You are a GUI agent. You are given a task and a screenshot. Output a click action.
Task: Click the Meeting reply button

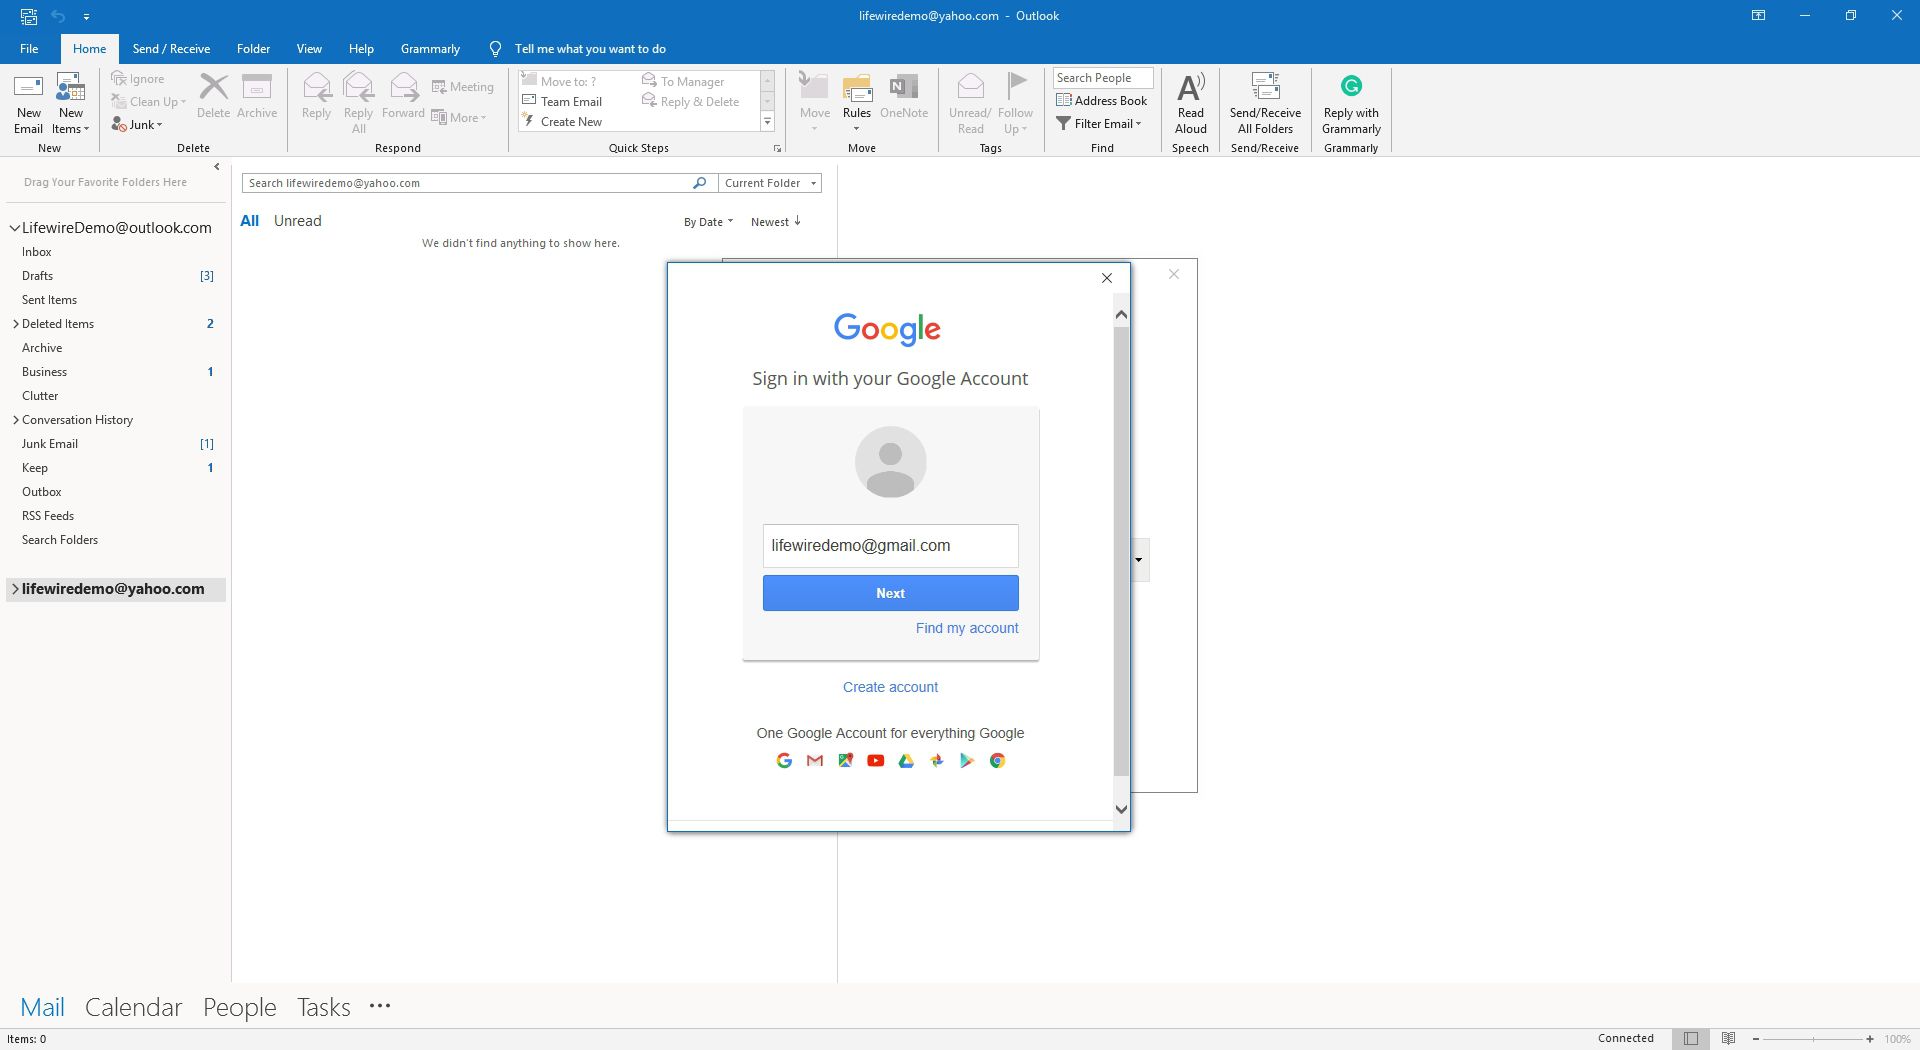463,87
